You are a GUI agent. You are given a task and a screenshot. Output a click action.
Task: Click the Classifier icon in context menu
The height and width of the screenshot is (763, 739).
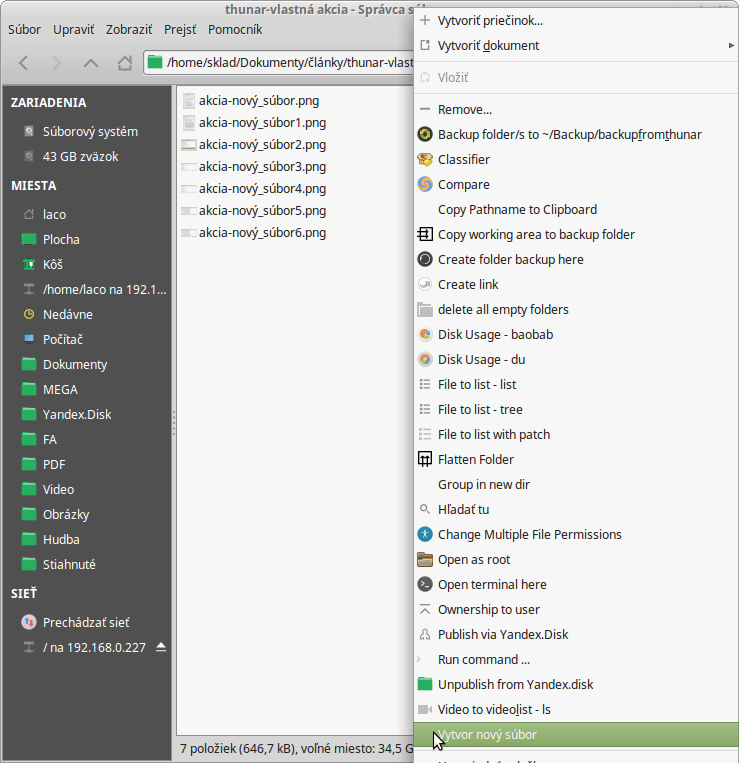425,160
